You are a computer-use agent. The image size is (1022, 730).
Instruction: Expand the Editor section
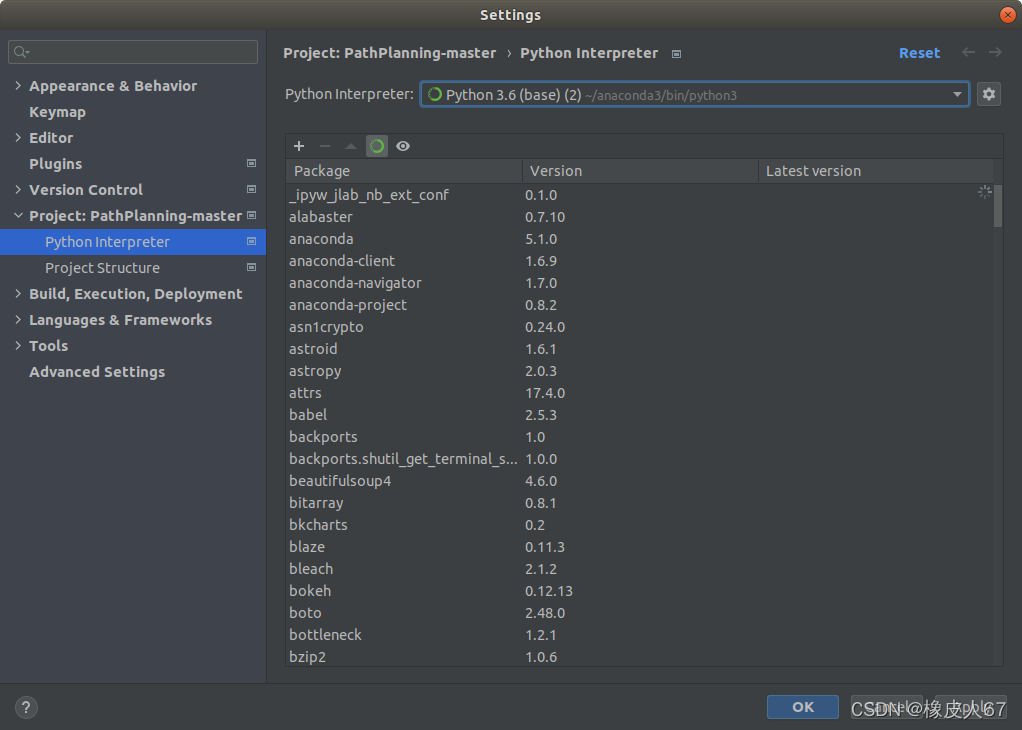pyautogui.click(x=18, y=138)
